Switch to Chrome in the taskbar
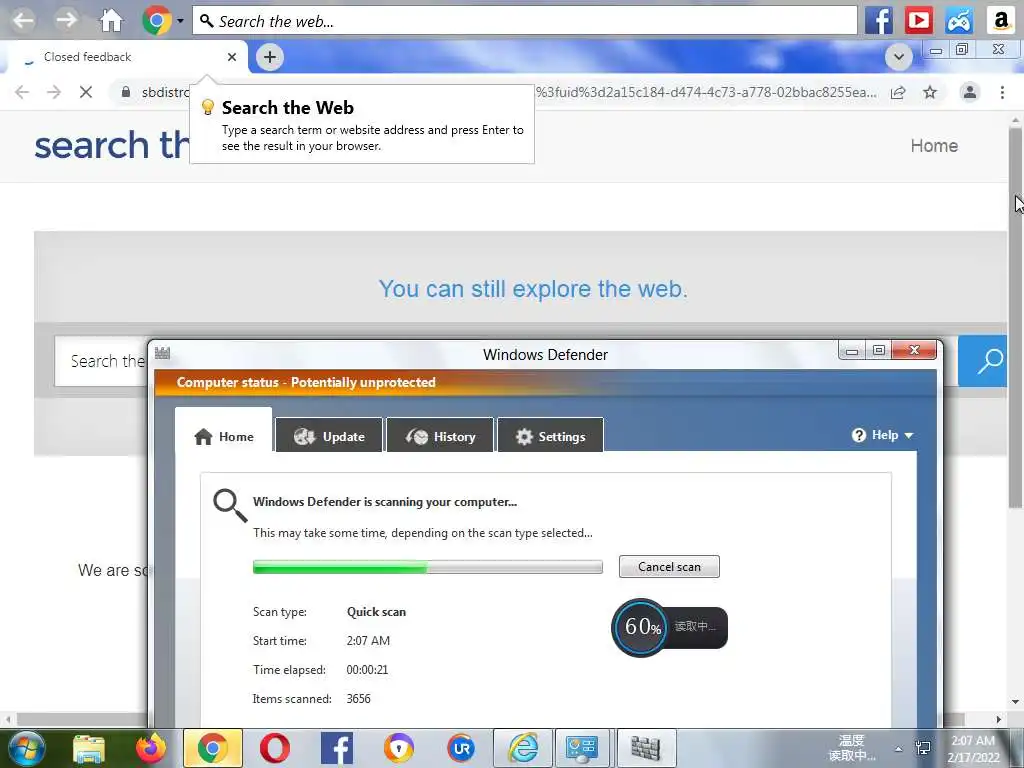The height and width of the screenshot is (768, 1024). 213,748
